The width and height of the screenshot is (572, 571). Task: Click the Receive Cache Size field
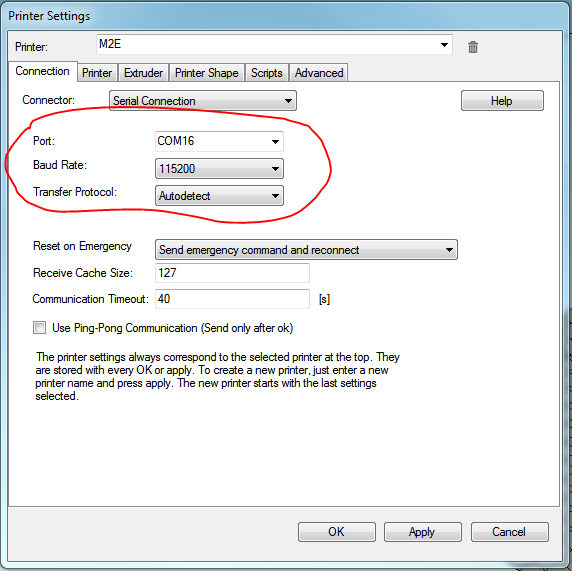click(232, 273)
